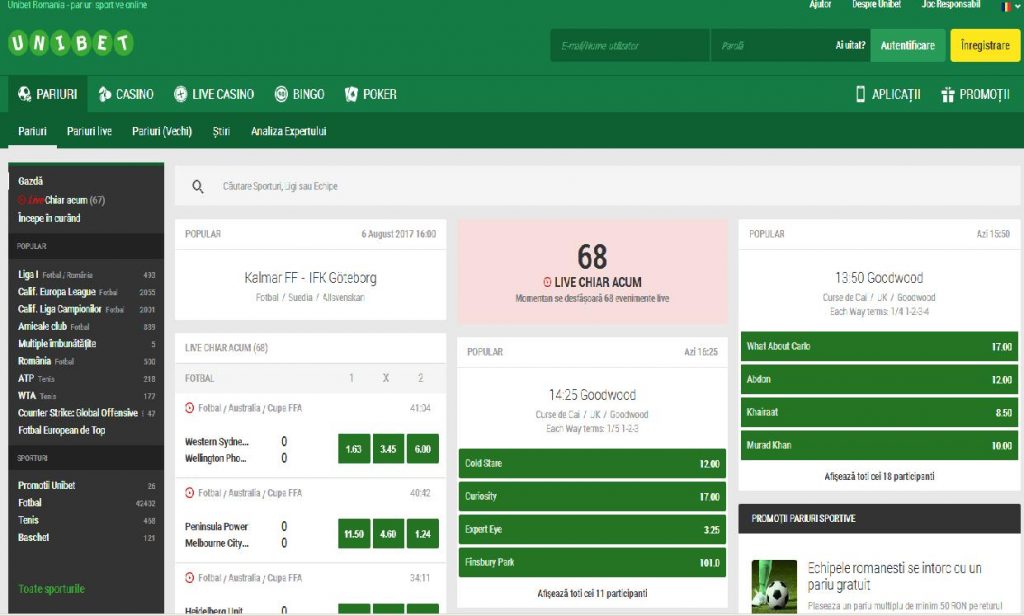Click the Poker cards icon
The width and height of the screenshot is (1024, 616).
click(351, 94)
